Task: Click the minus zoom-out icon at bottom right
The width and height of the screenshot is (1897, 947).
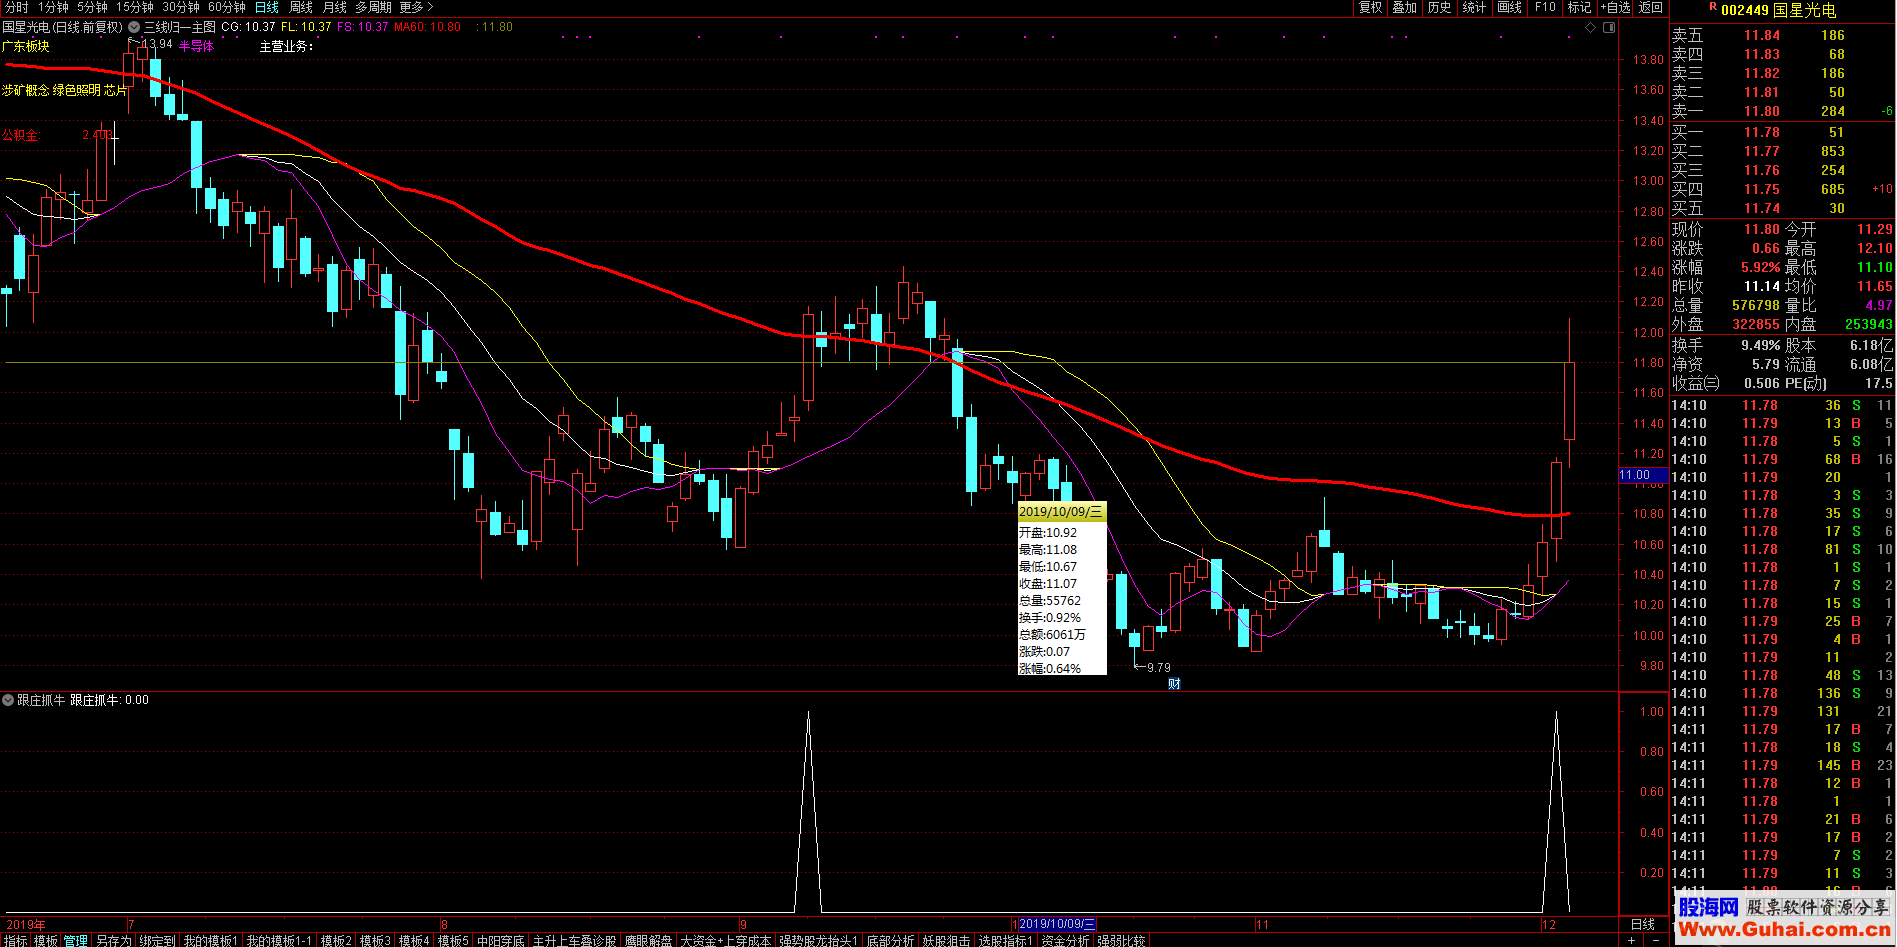Action: (x=1656, y=940)
